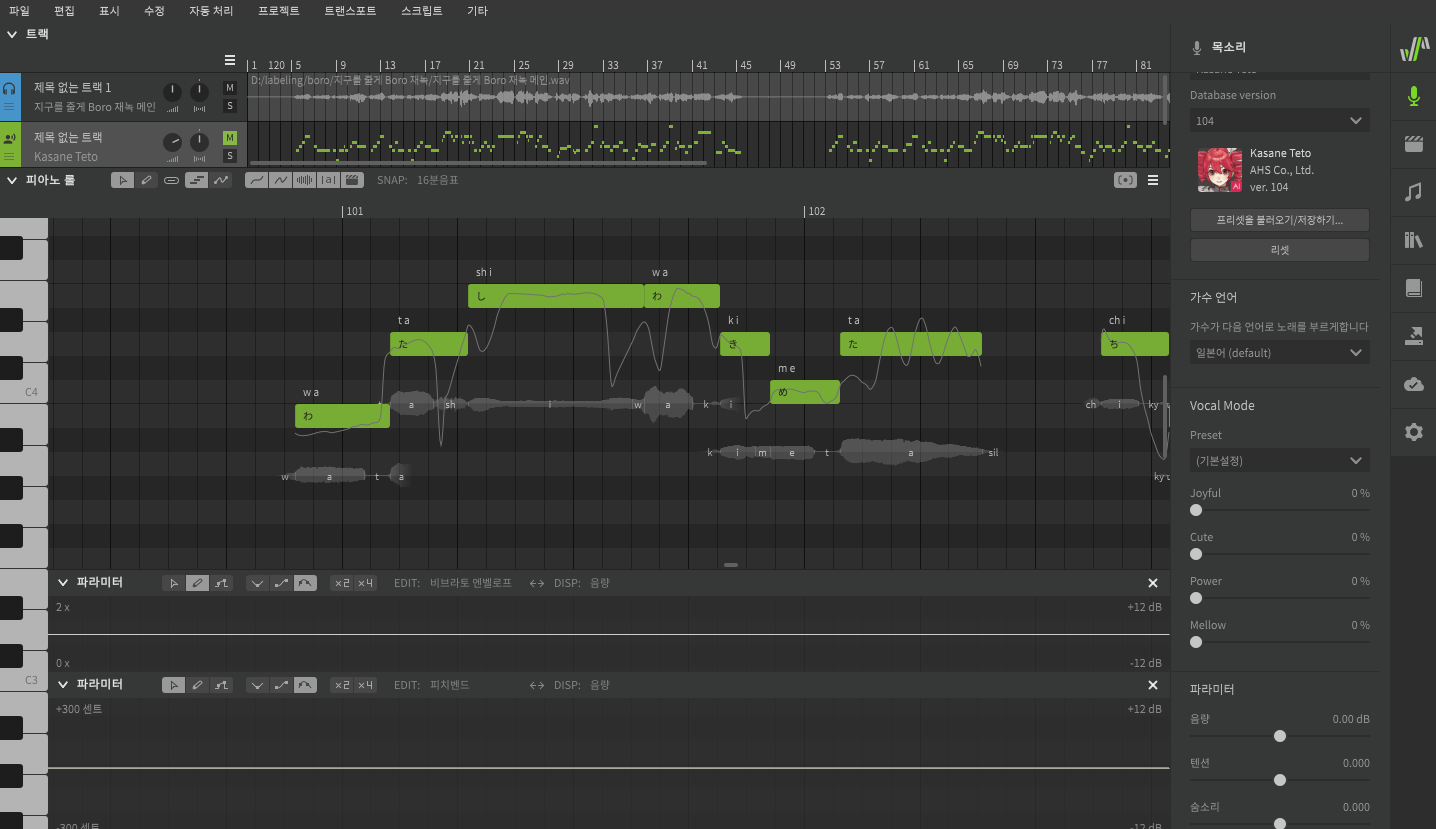Open the Vocal Mode Preset dropdown

(x=1279, y=461)
